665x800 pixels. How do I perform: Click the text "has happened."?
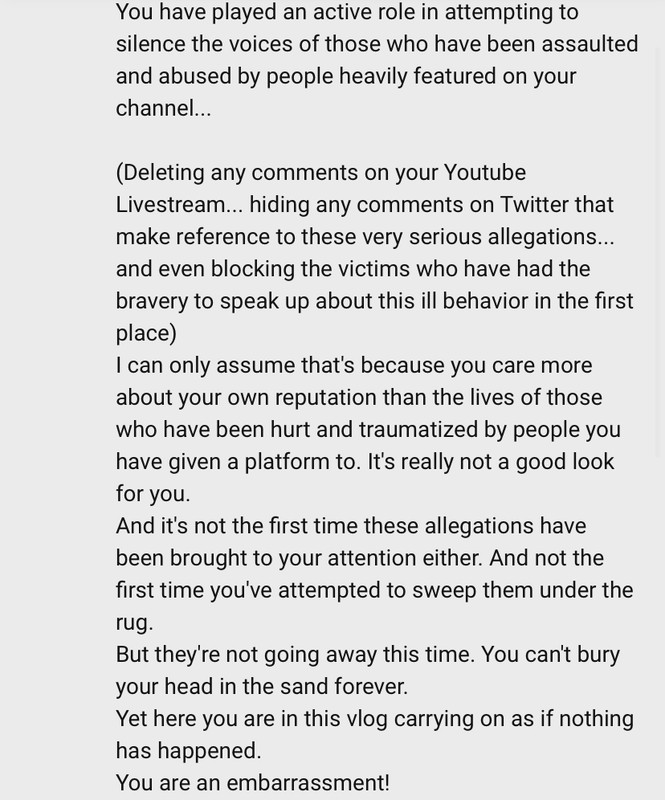(188, 751)
